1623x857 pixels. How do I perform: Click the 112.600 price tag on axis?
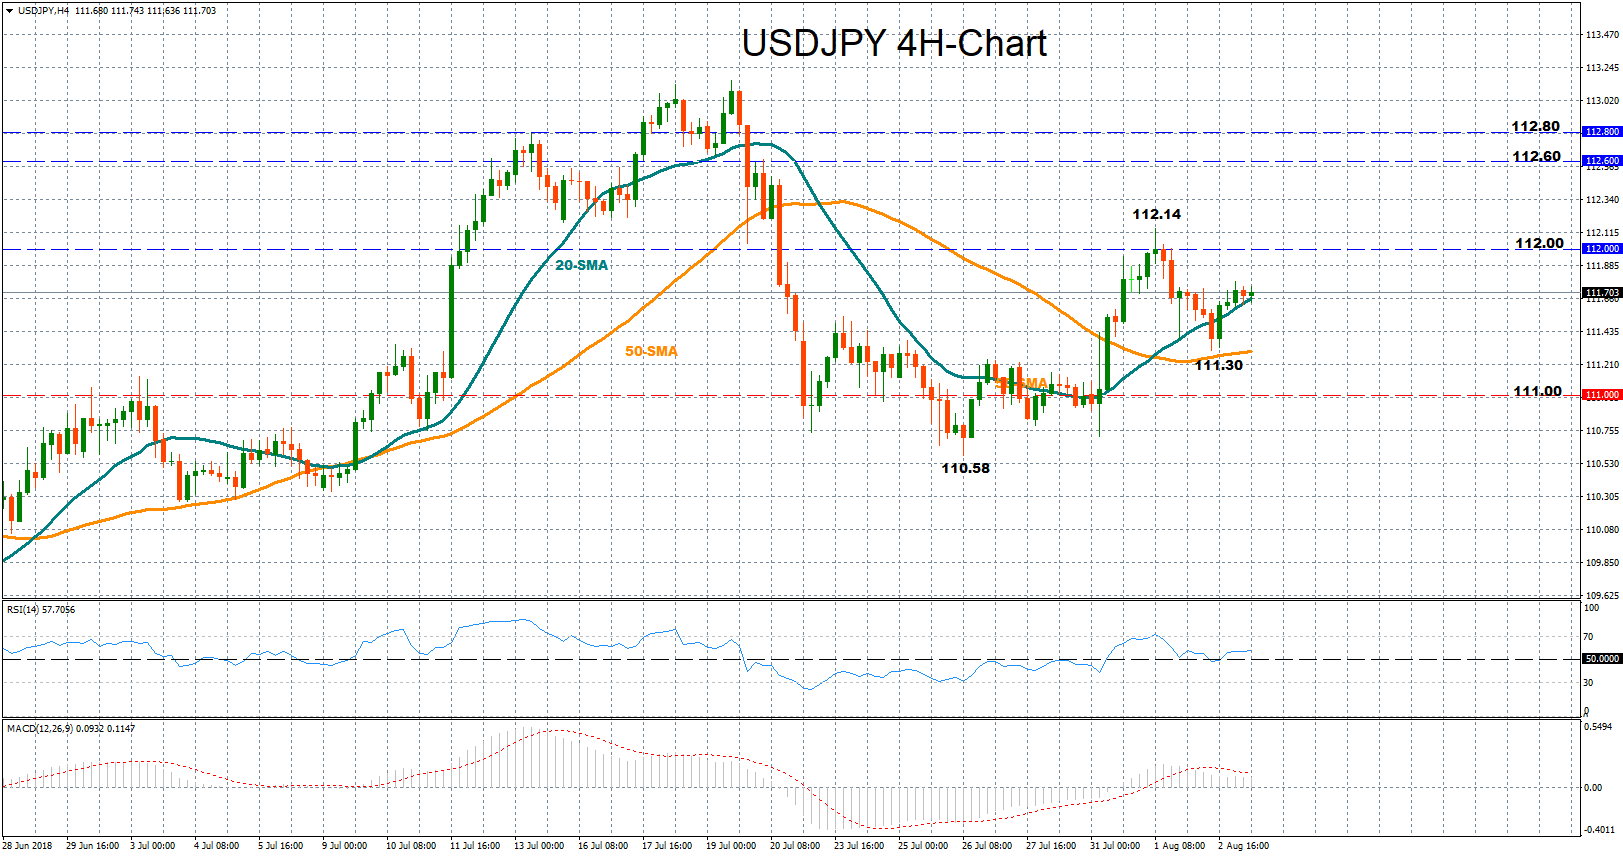pyautogui.click(x=1602, y=160)
